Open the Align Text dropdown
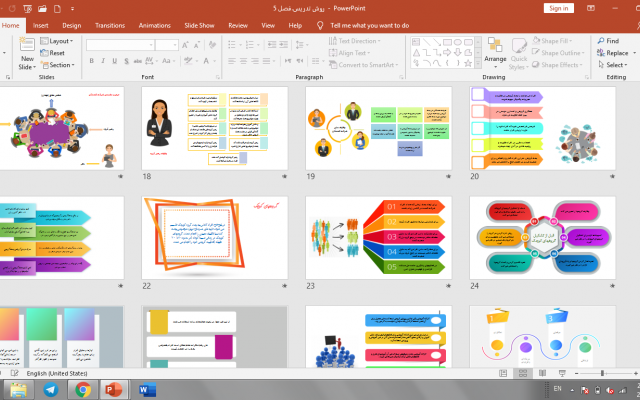Viewport: 640px width, 400px height. (349, 53)
